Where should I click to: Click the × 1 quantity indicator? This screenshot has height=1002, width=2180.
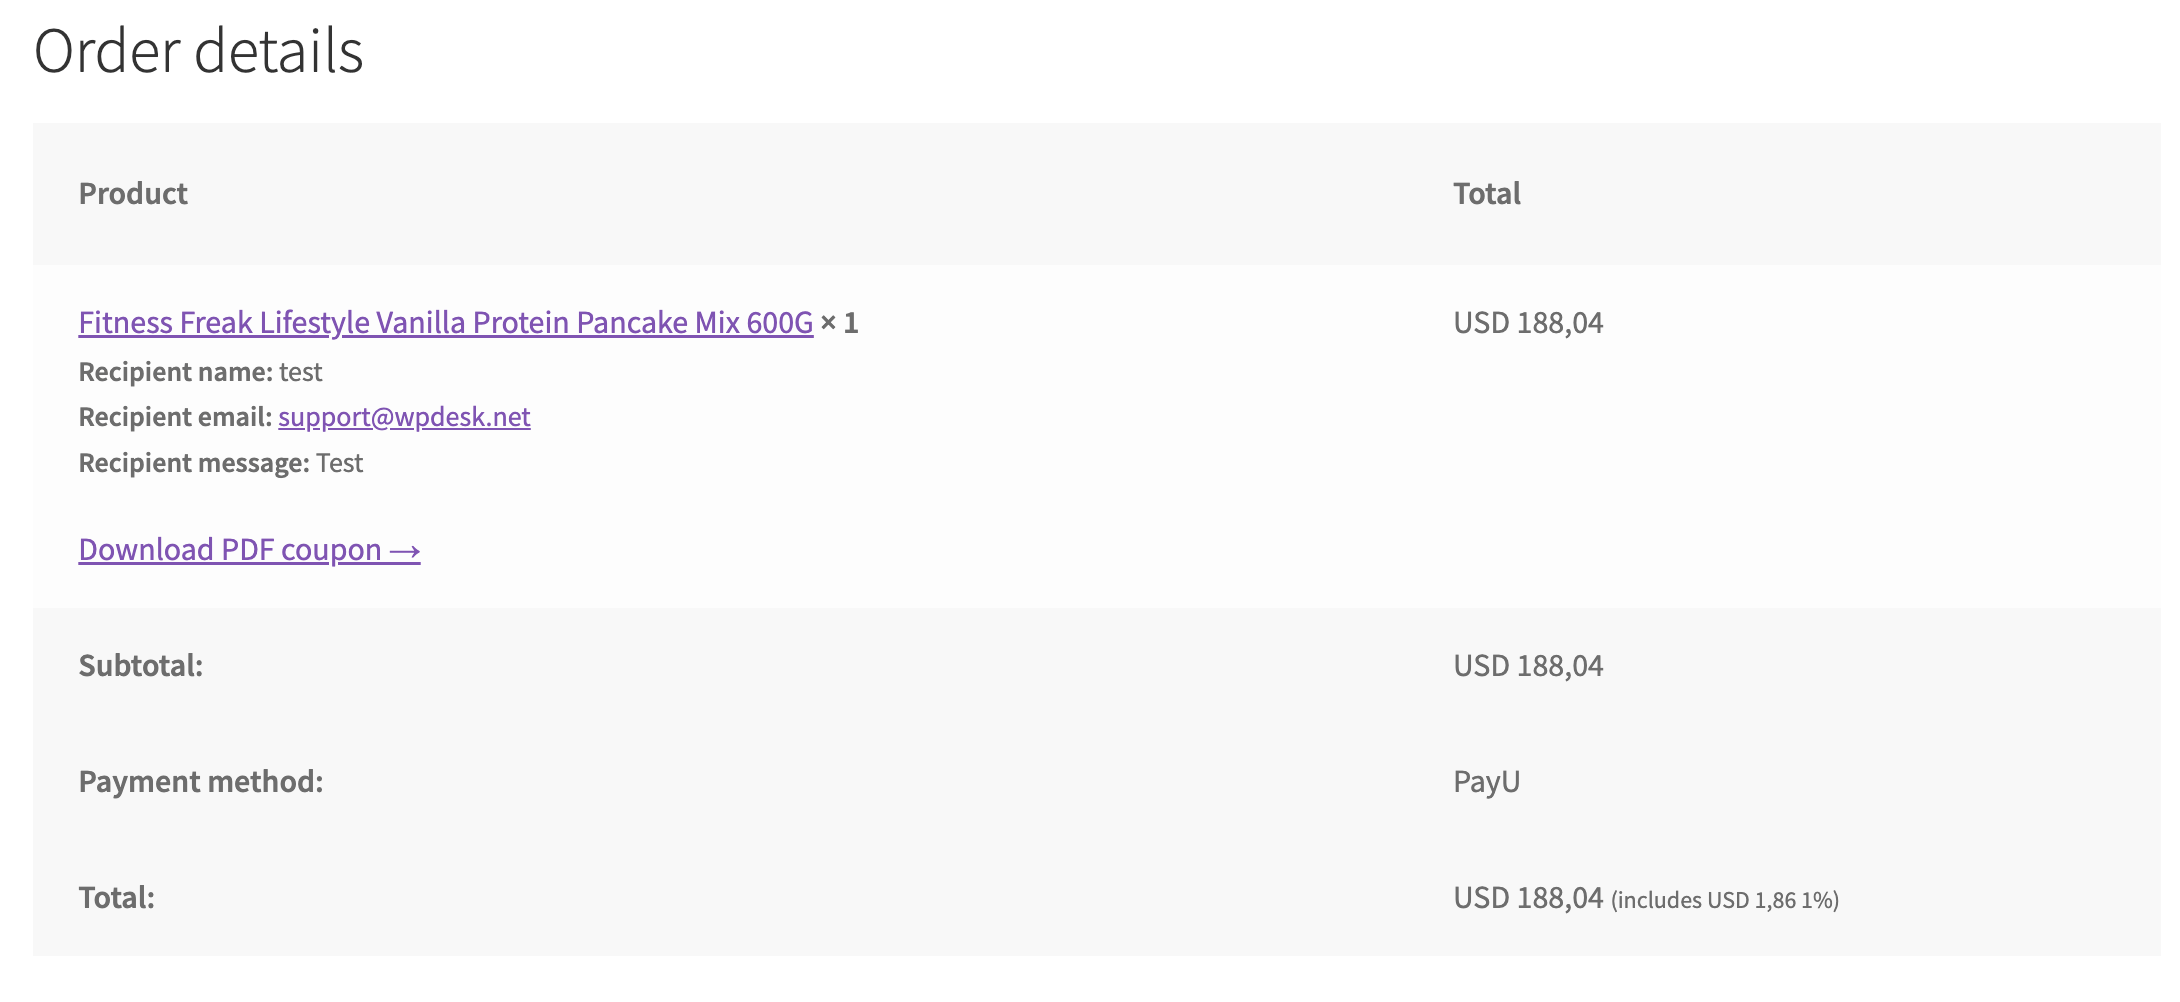coord(839,322)
